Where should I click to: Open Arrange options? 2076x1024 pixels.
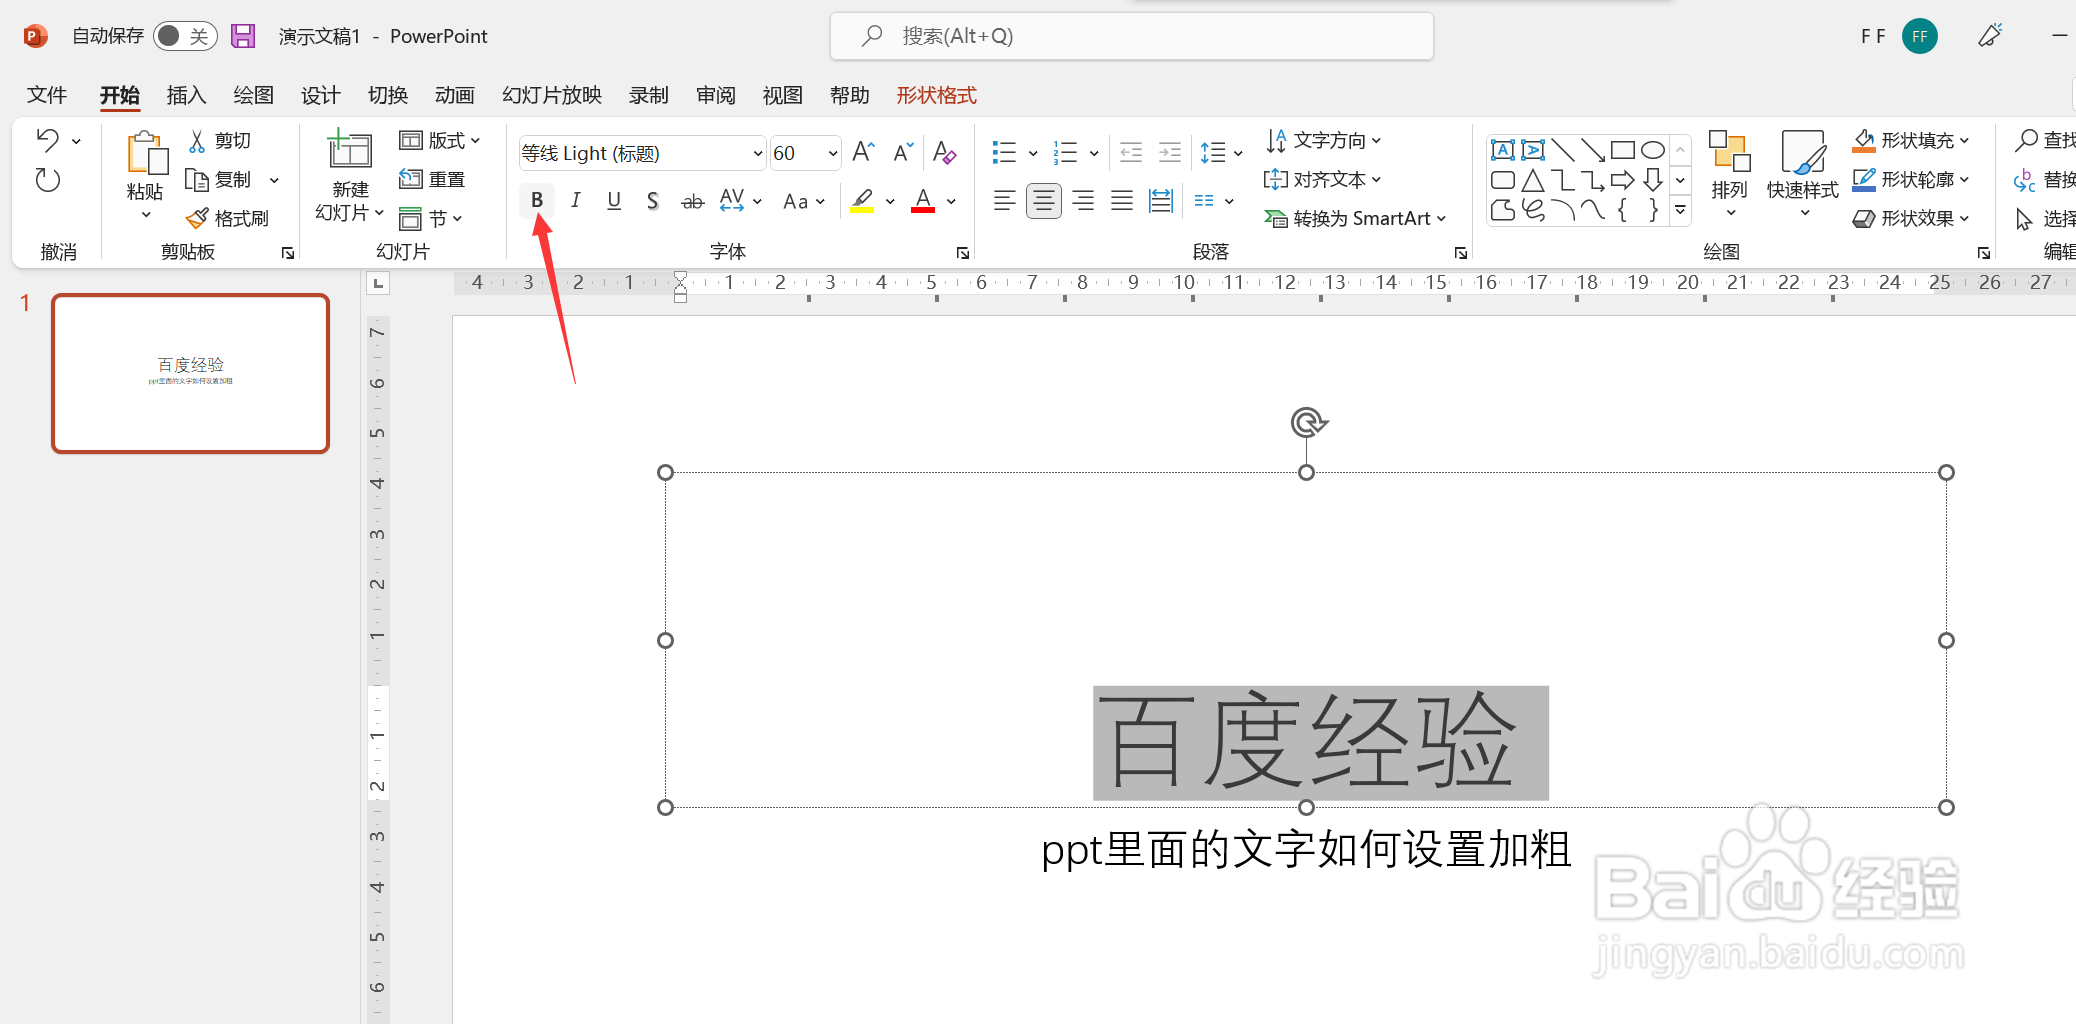click(x=1729, y=176)
